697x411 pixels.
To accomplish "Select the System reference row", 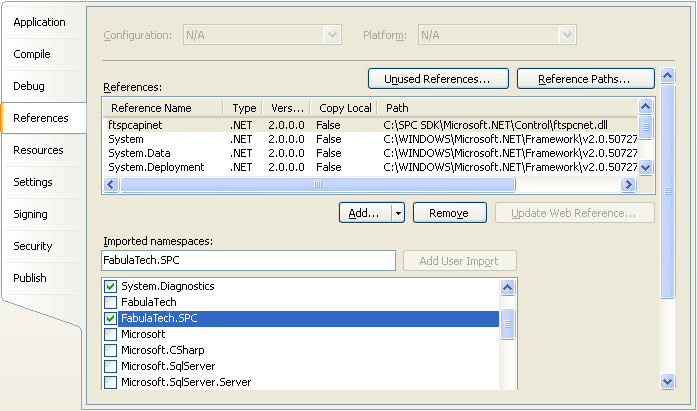I will pyautogui.click(x=370, y=139).
